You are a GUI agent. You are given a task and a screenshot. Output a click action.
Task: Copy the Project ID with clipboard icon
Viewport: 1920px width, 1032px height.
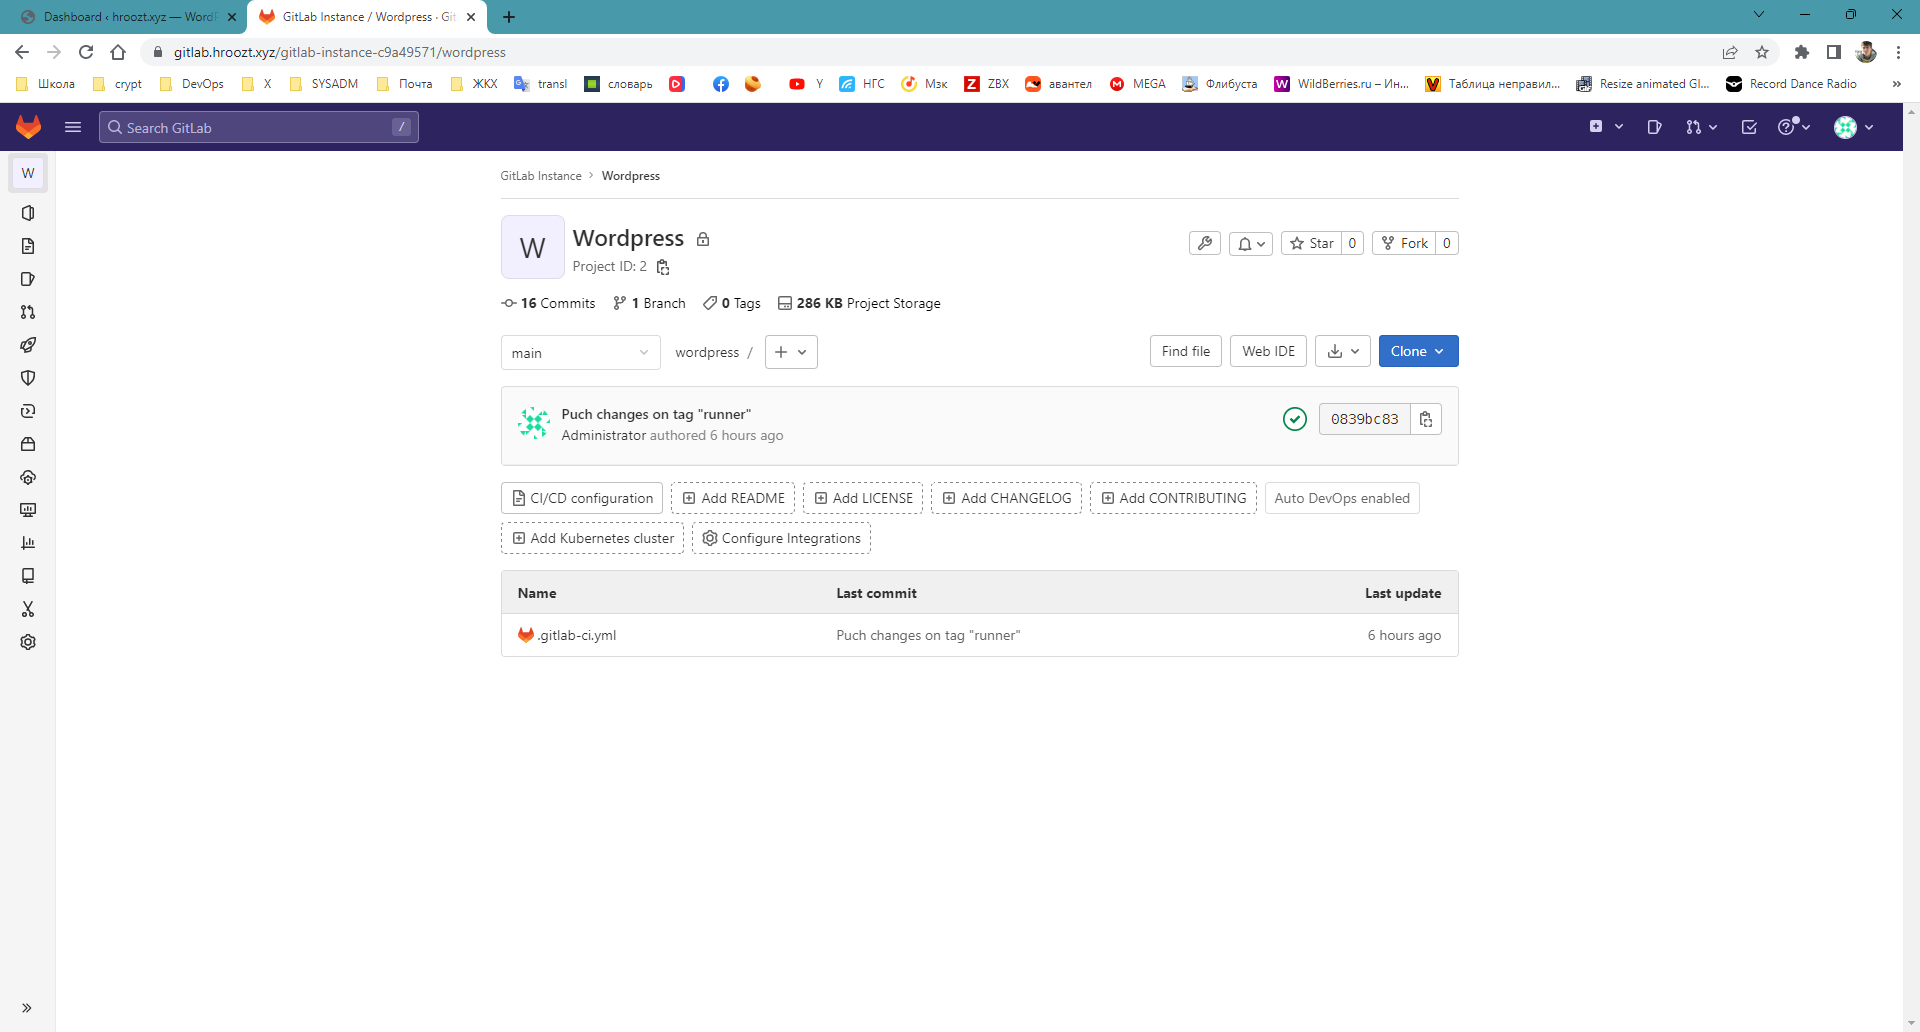(x=662, y=267)
